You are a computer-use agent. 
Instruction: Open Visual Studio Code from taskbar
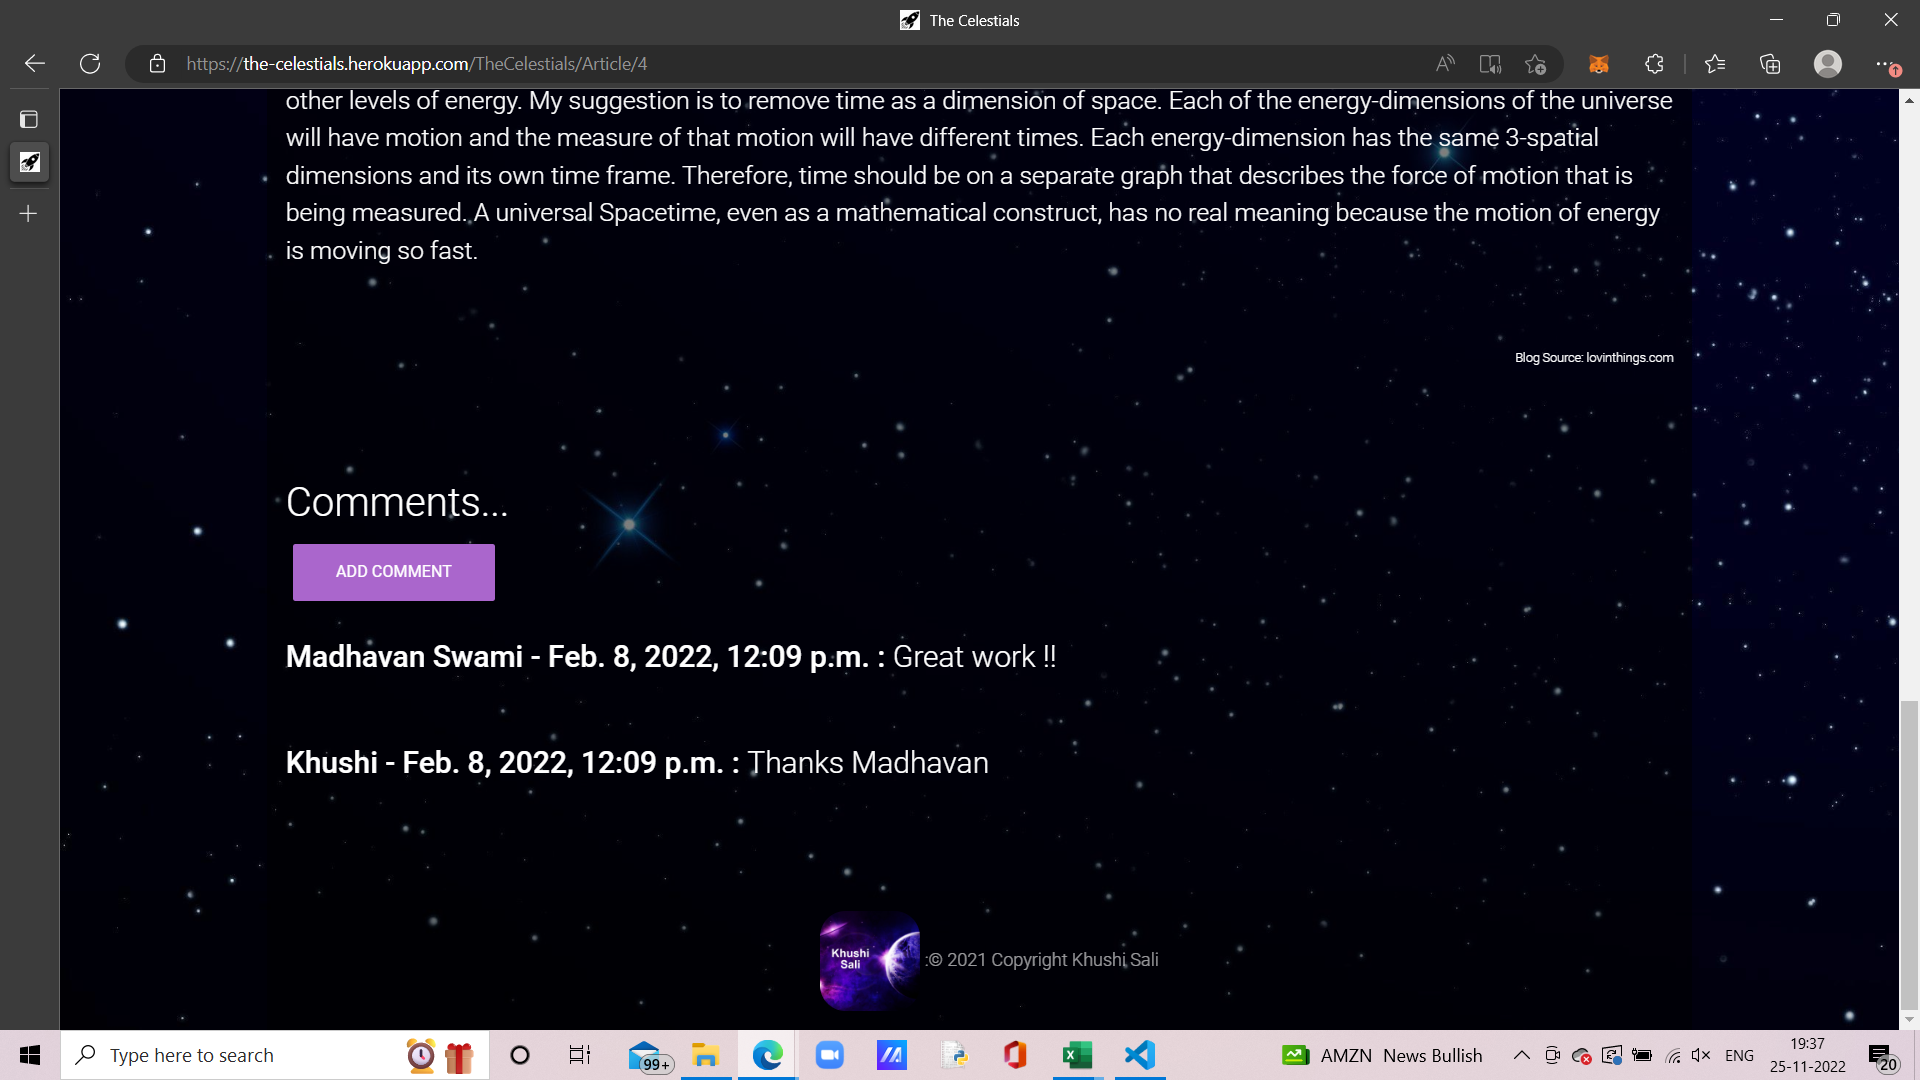[x=1139, y=1055]
